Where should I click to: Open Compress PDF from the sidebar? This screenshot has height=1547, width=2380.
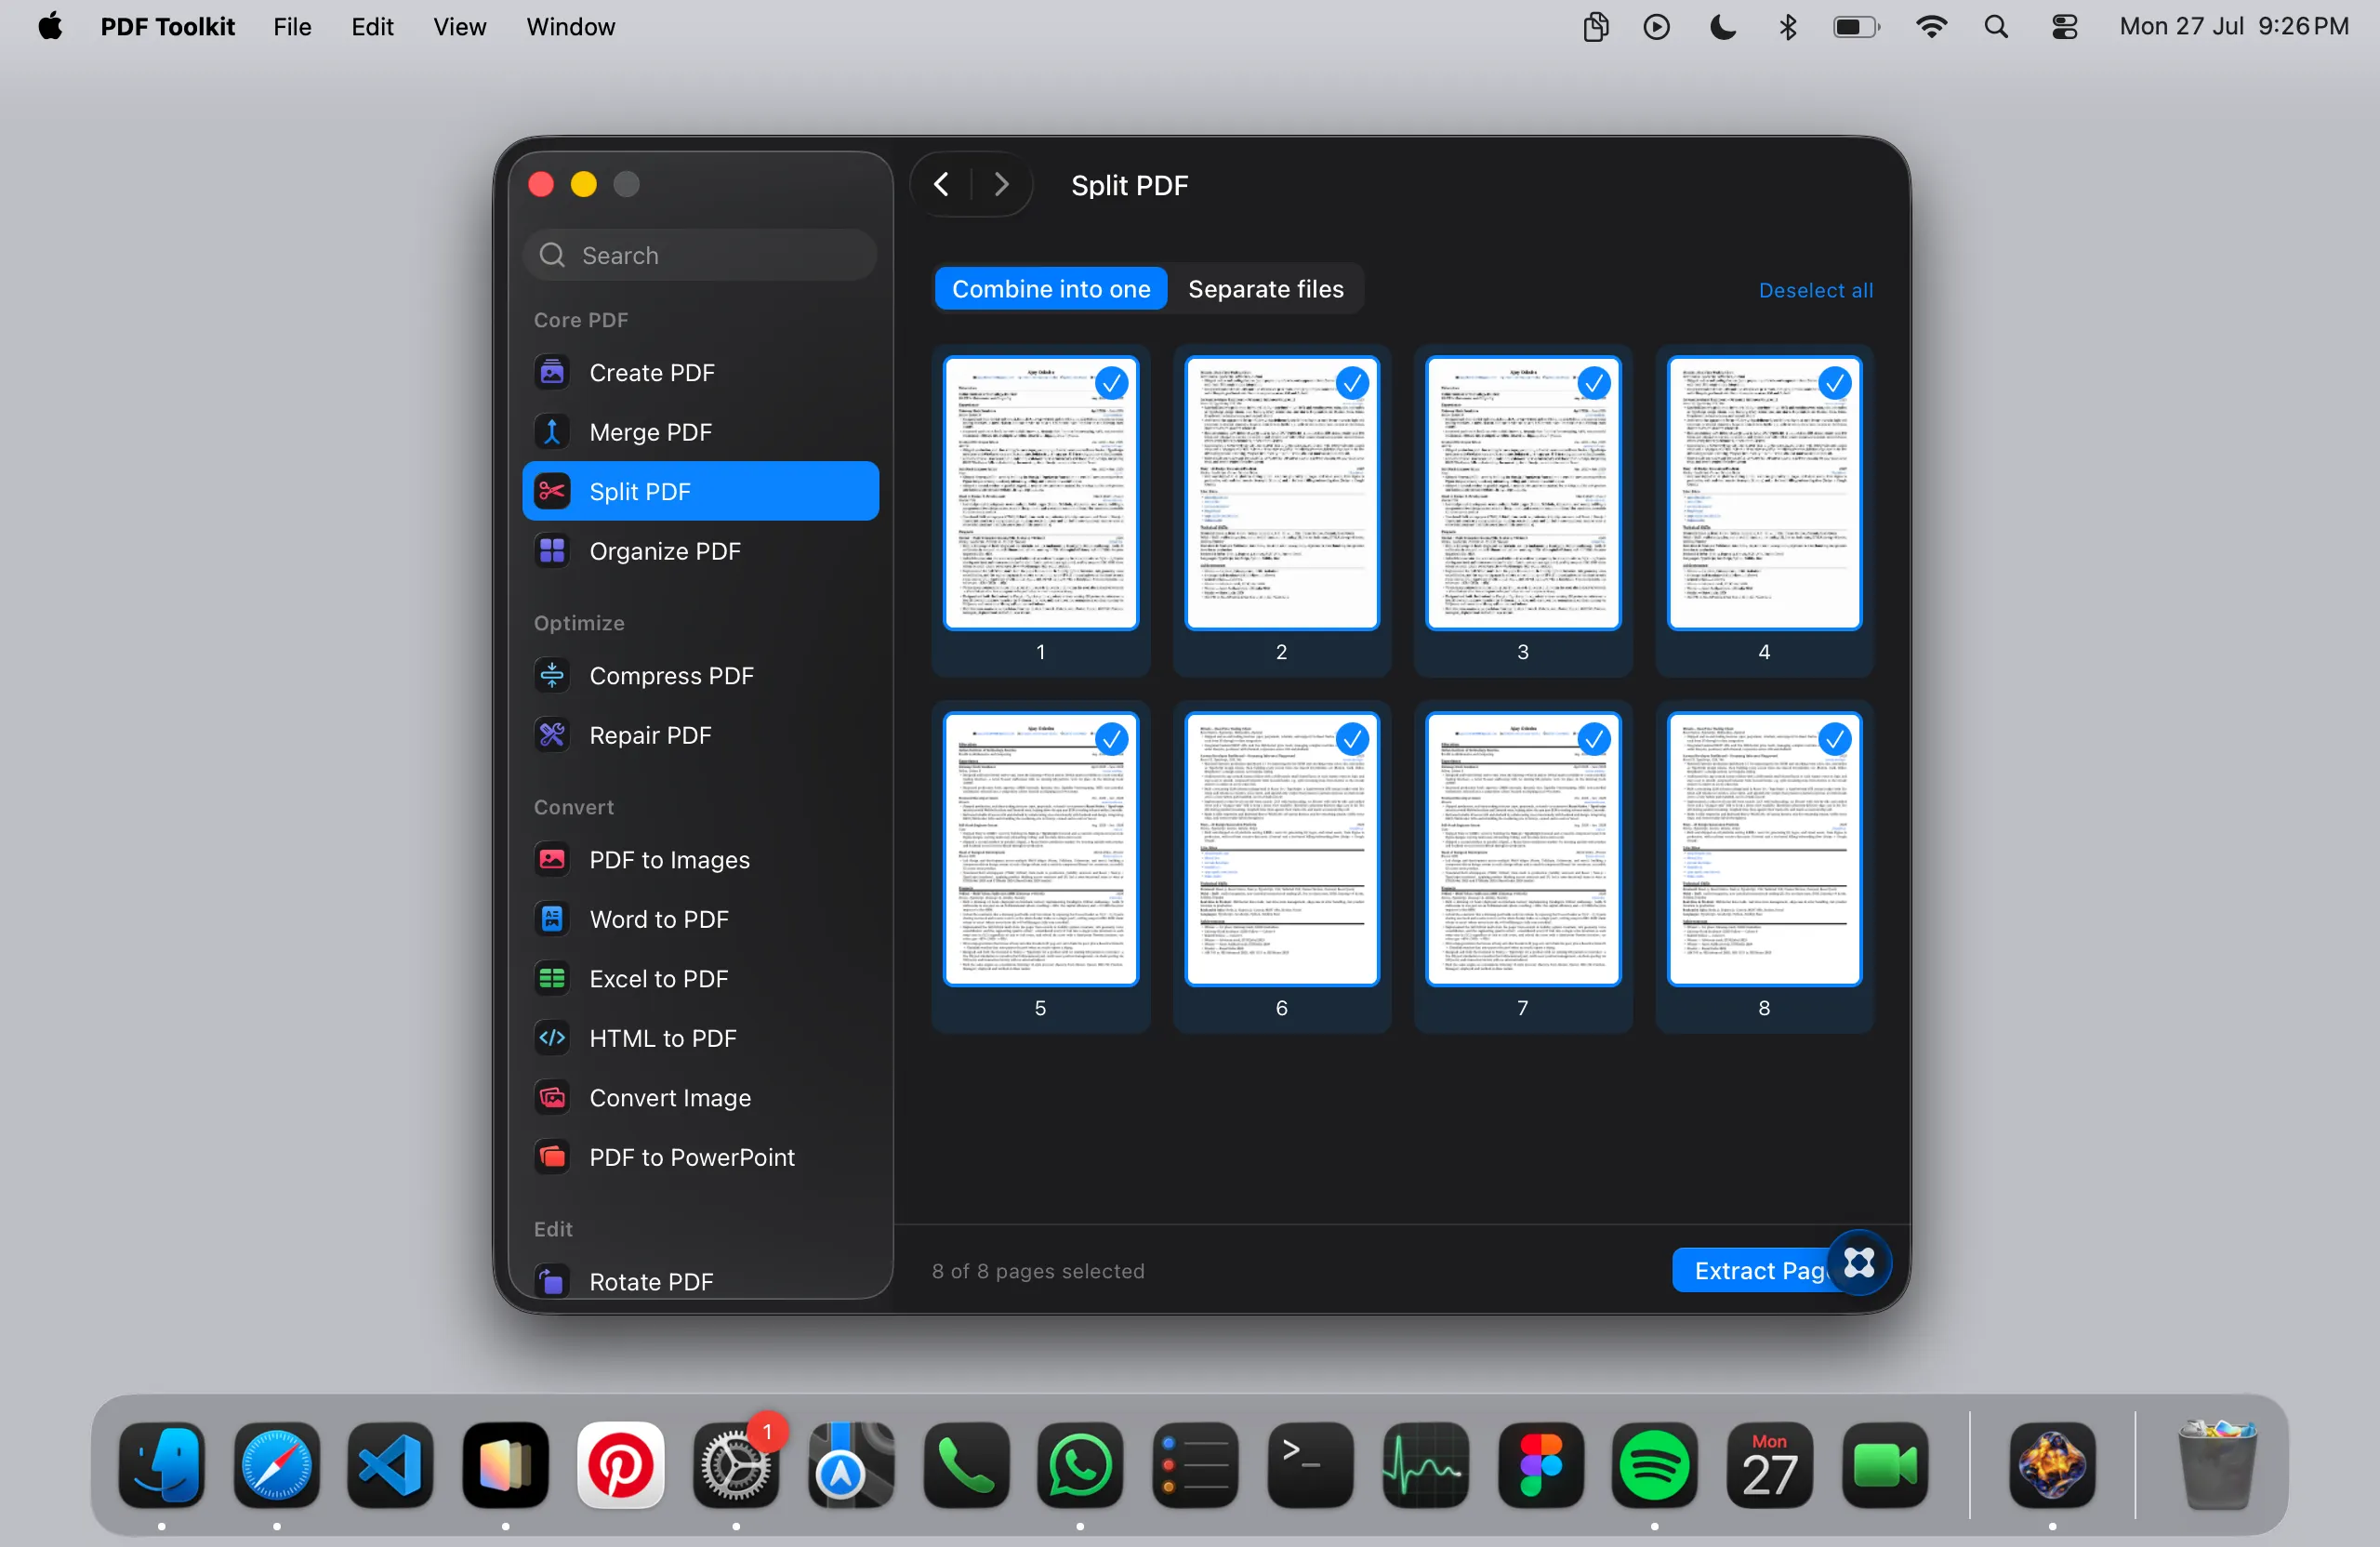(700, 676)
